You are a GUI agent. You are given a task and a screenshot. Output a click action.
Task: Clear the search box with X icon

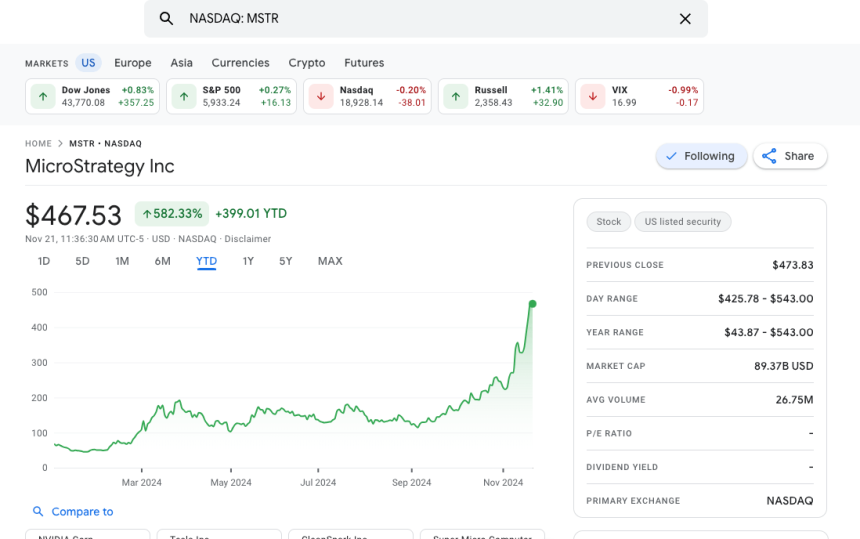[x=685, y=18]
